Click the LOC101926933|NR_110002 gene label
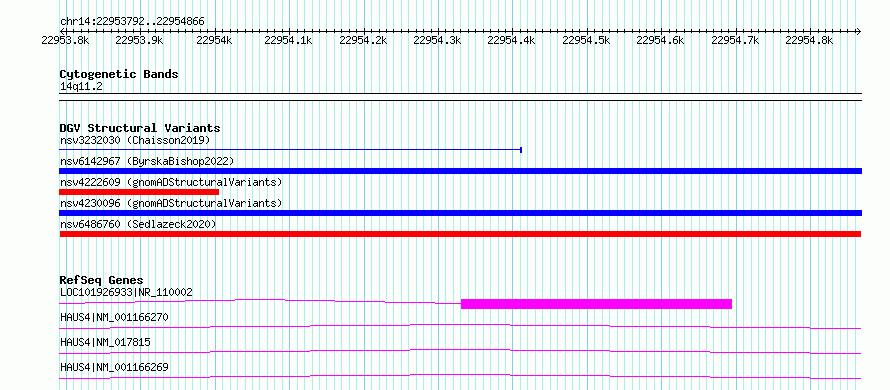Image resolution: width=890 pixels, height=390 pixels. coord(126,293)
